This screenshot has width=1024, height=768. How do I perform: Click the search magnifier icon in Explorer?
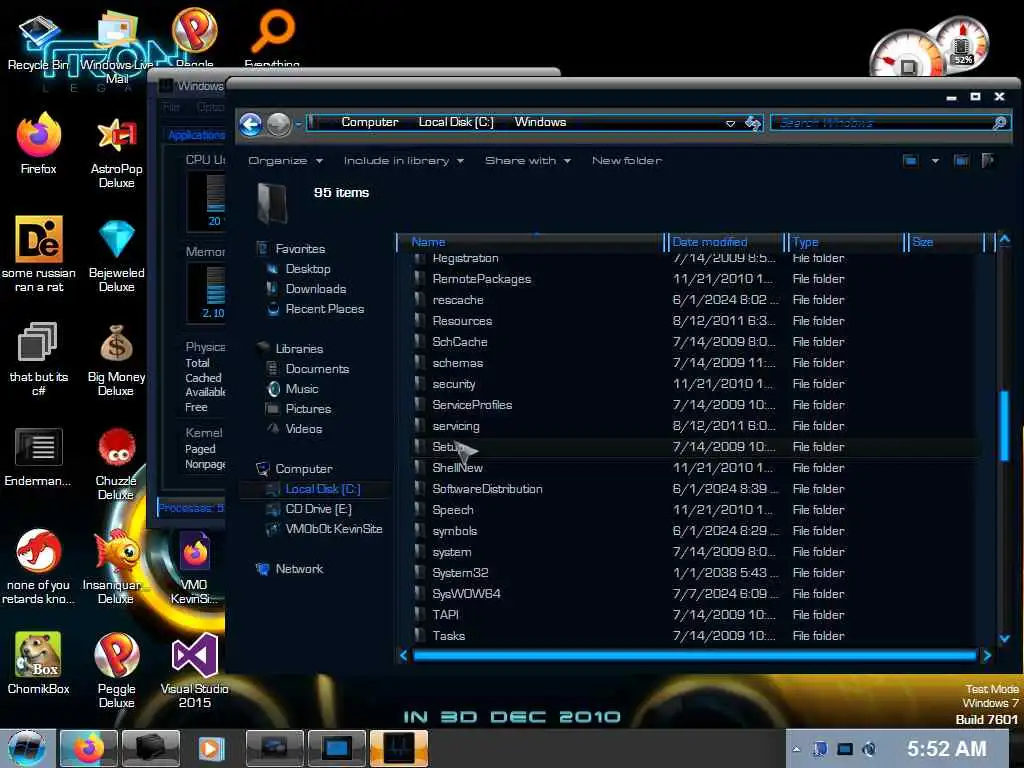tap(999, 123)
